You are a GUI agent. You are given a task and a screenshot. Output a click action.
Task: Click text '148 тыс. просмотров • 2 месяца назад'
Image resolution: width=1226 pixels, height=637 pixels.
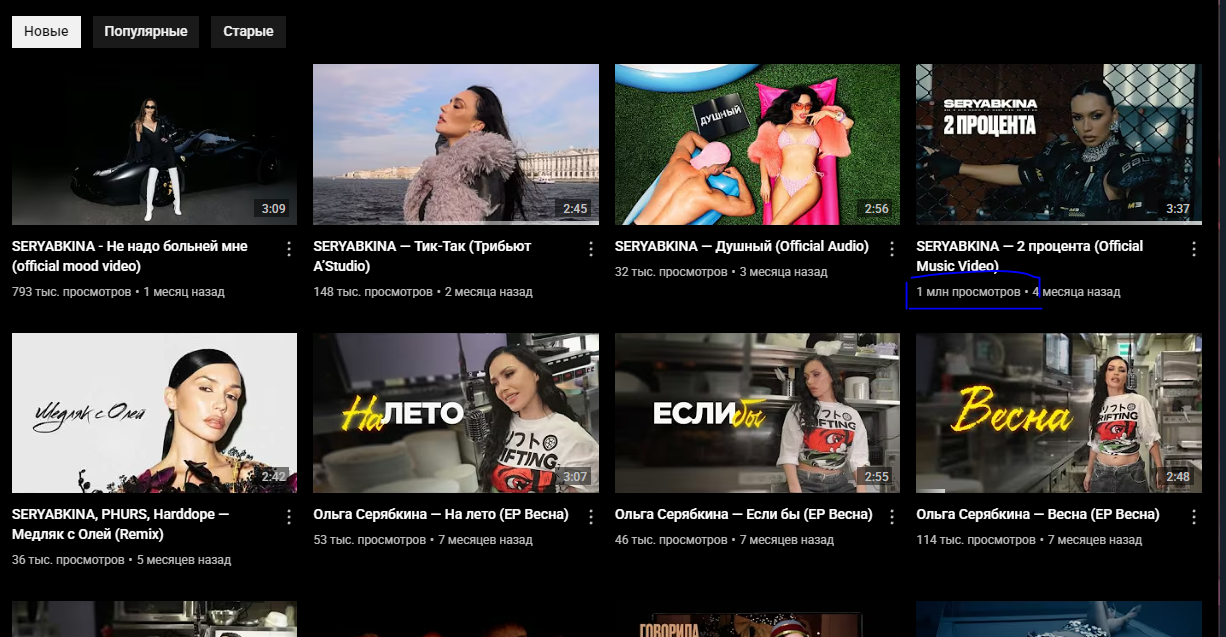pos(423,292)
